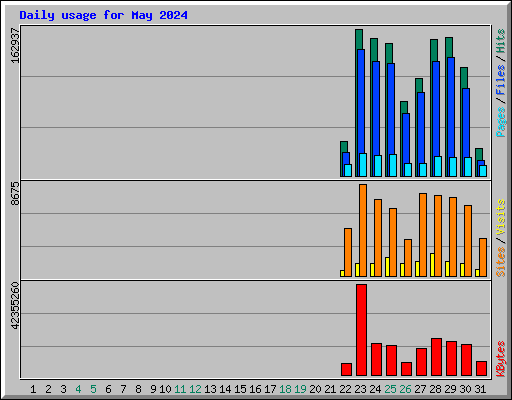The image size is (512, 400).
Task: Click the orange visits bar for day 23
Action: tap(363, 230)
